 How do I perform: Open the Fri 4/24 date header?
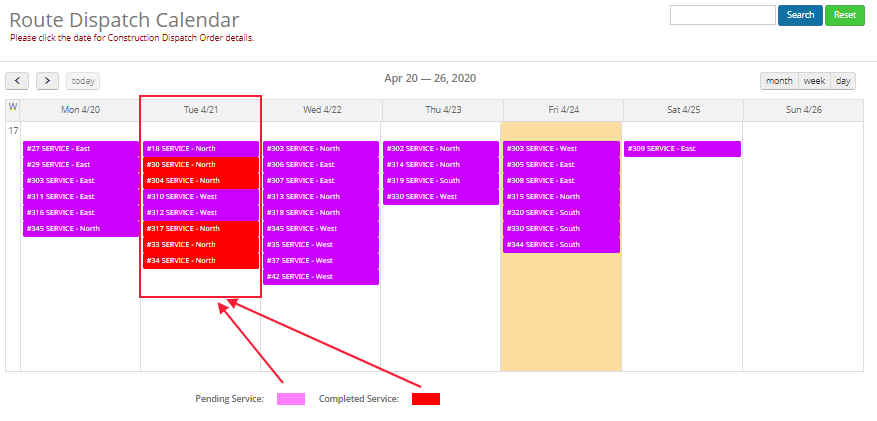click(x=563, y=110)
